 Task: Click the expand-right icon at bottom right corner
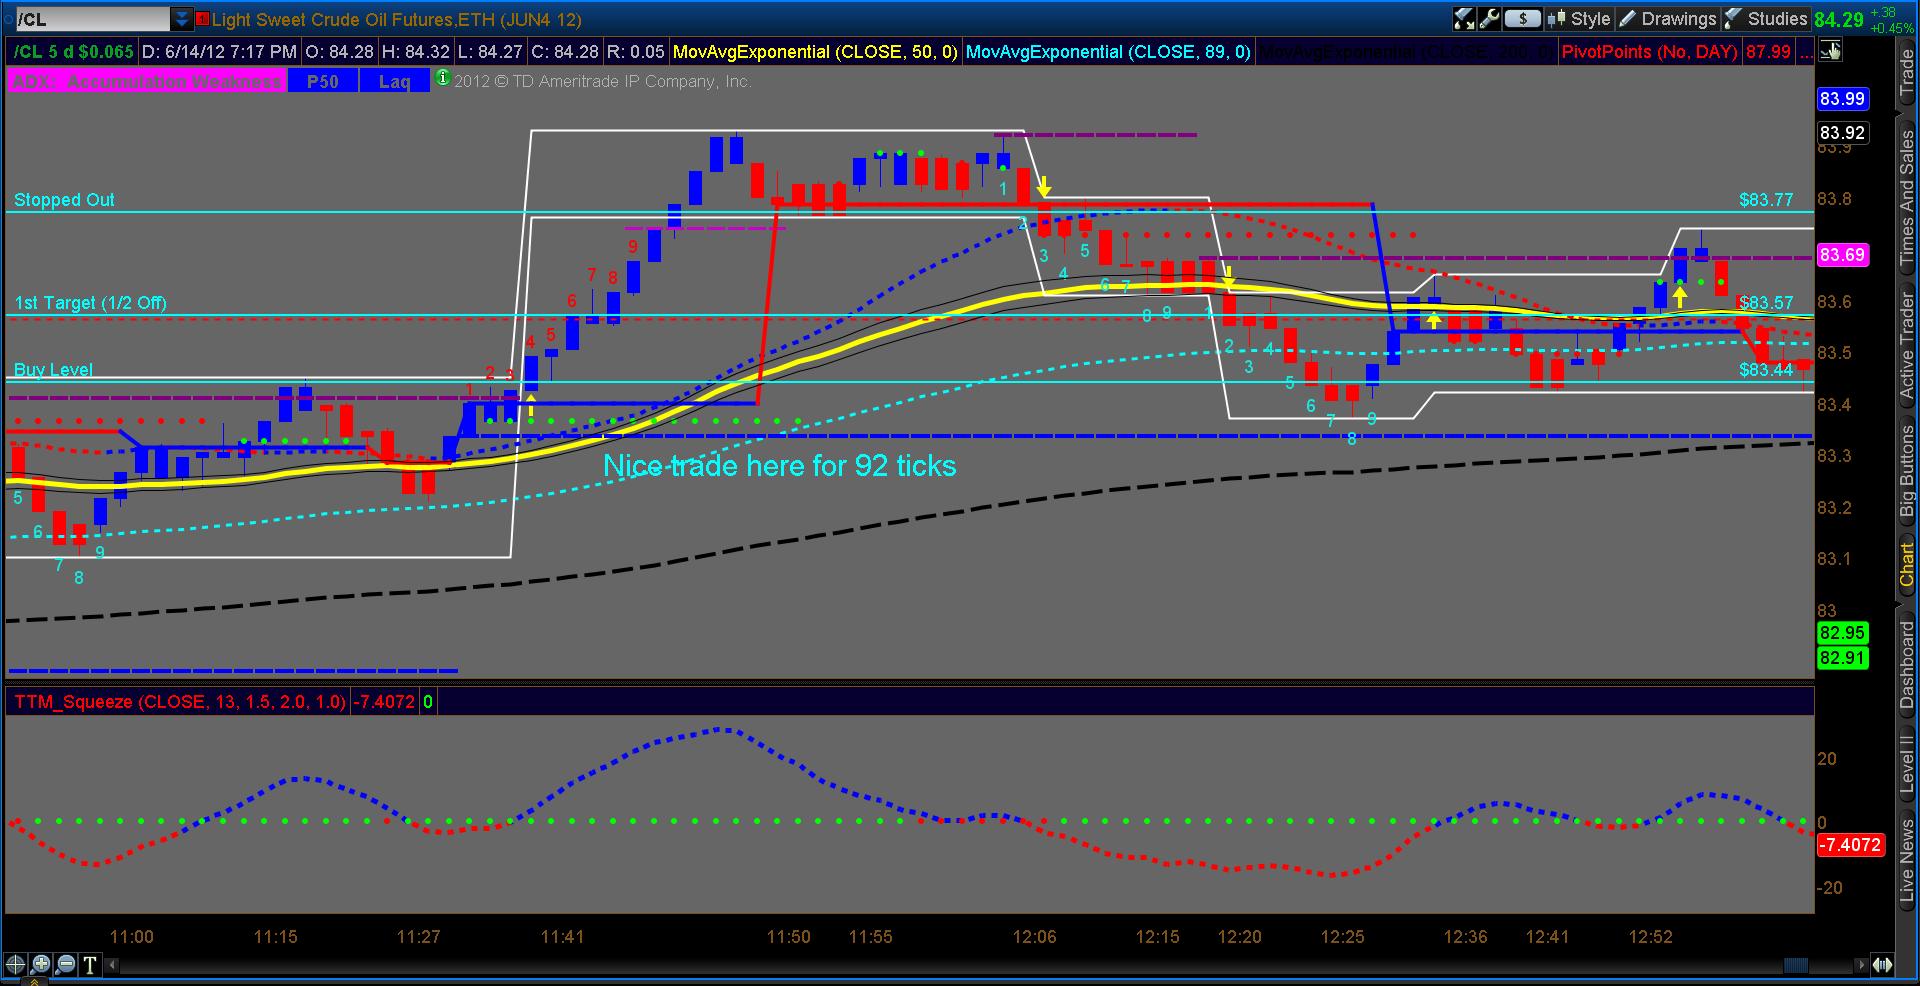(x=1882, y=965)
